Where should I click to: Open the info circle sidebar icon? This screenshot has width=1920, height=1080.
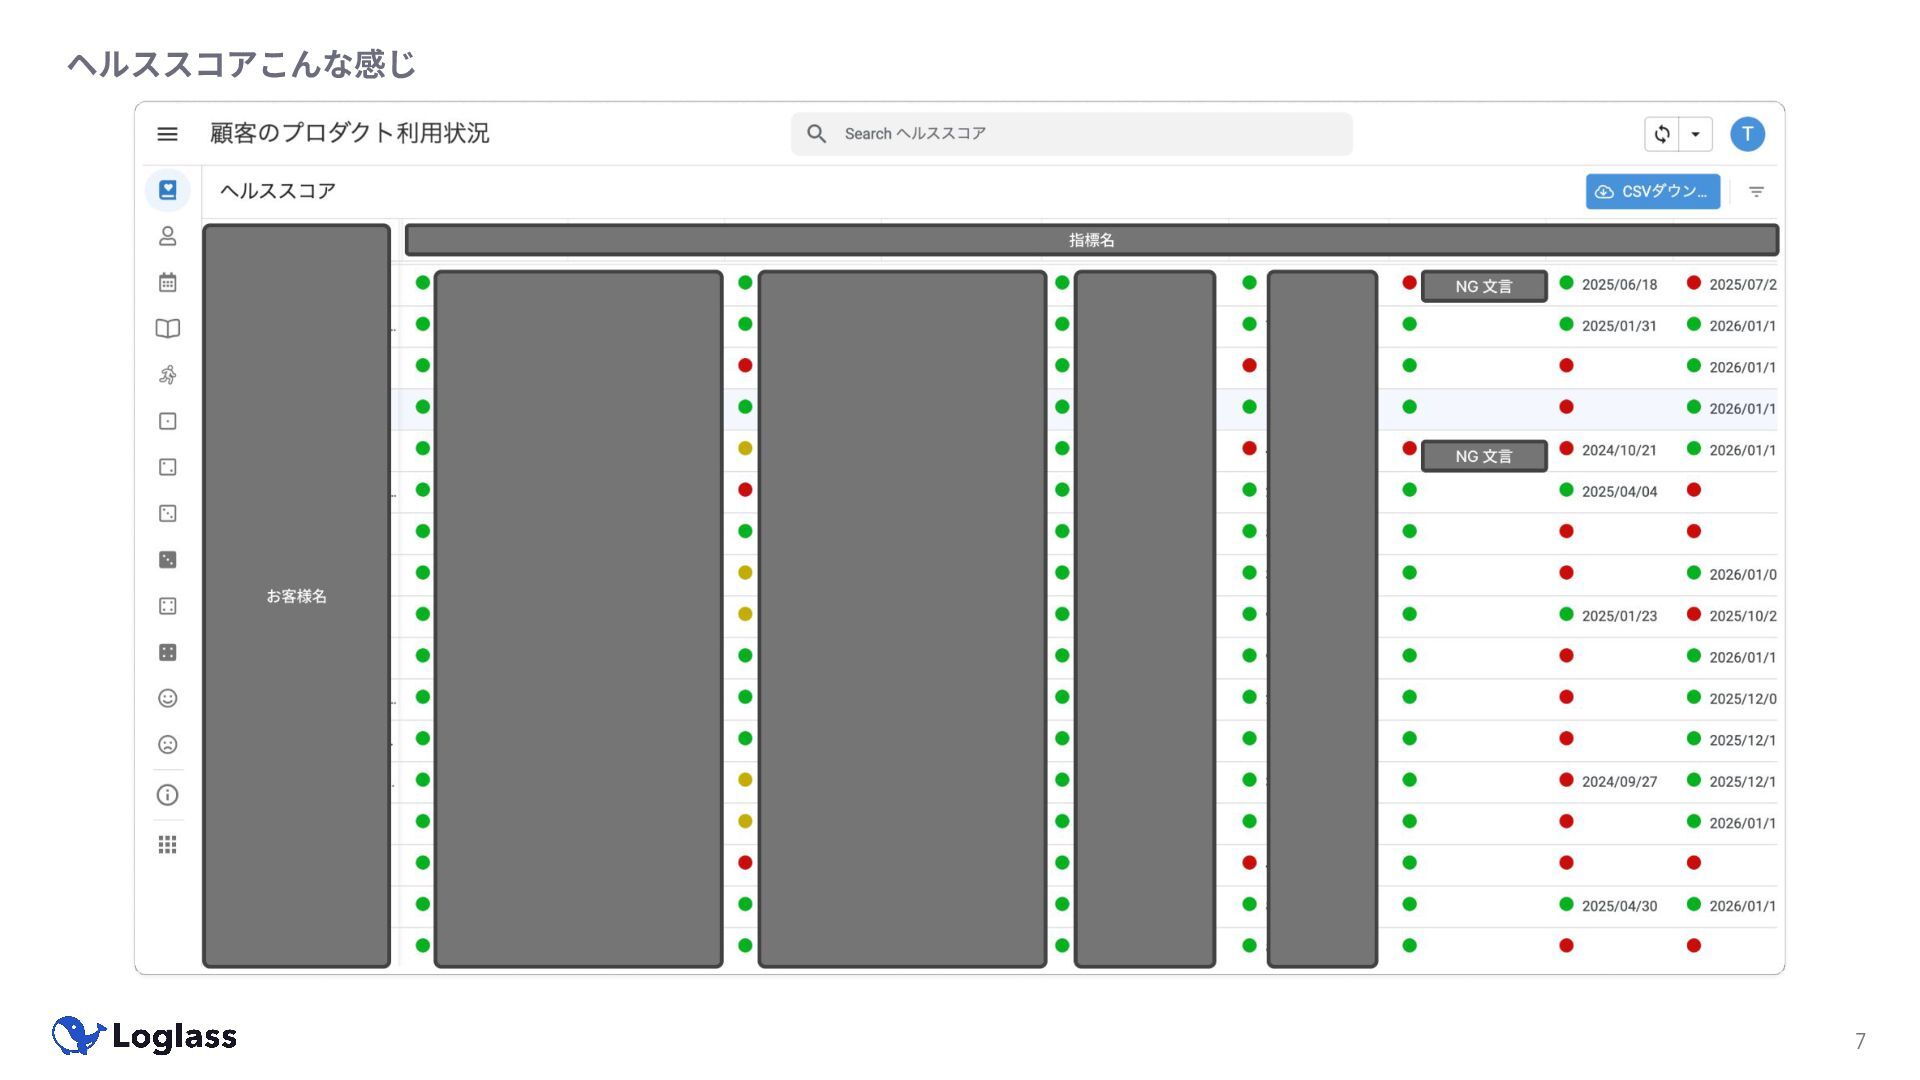click(167, 795)
